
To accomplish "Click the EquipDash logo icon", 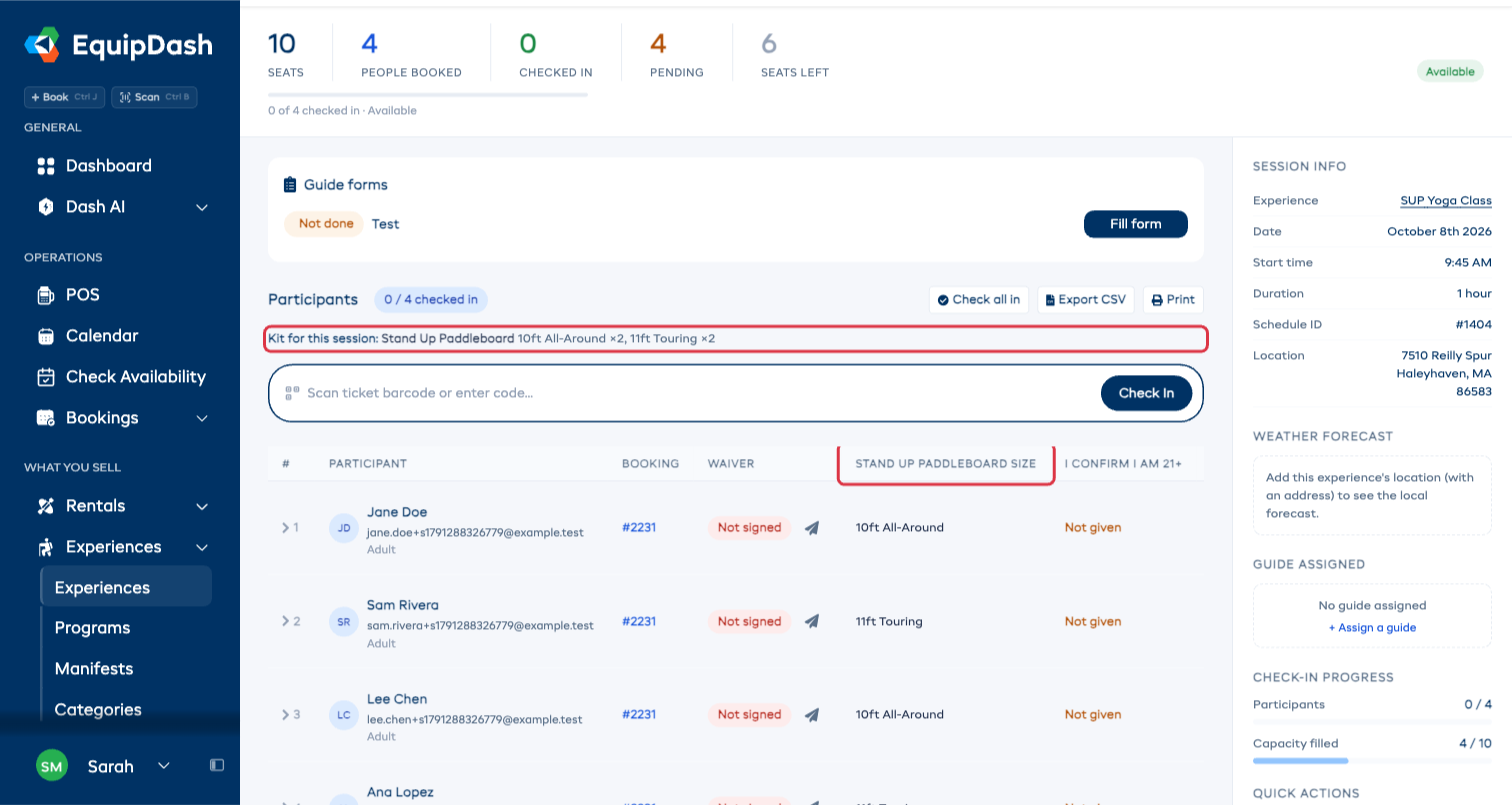I will [x=42, y=45].
